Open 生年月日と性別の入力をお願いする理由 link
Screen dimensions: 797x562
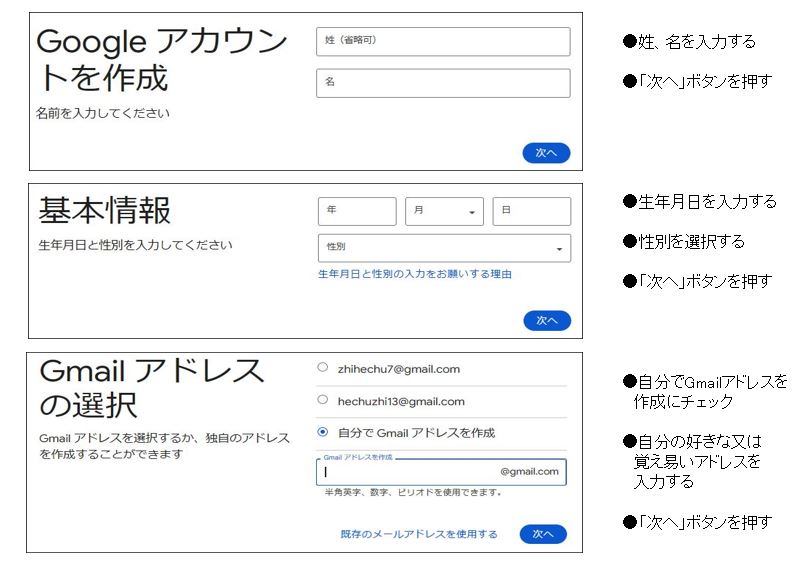pos(415,274)
